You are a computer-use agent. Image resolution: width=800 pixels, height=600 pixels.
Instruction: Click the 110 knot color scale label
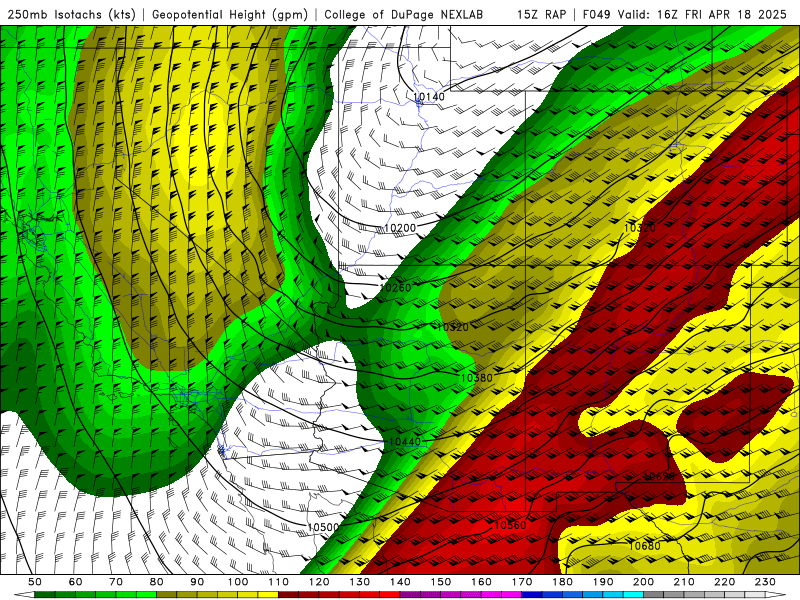pyautogui.click(x=278, y=582)
